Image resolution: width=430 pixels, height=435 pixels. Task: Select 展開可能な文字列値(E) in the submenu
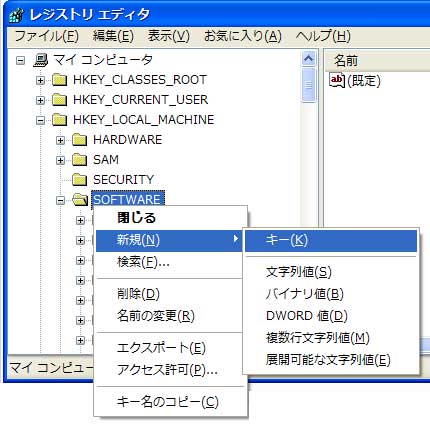(331, 360)
